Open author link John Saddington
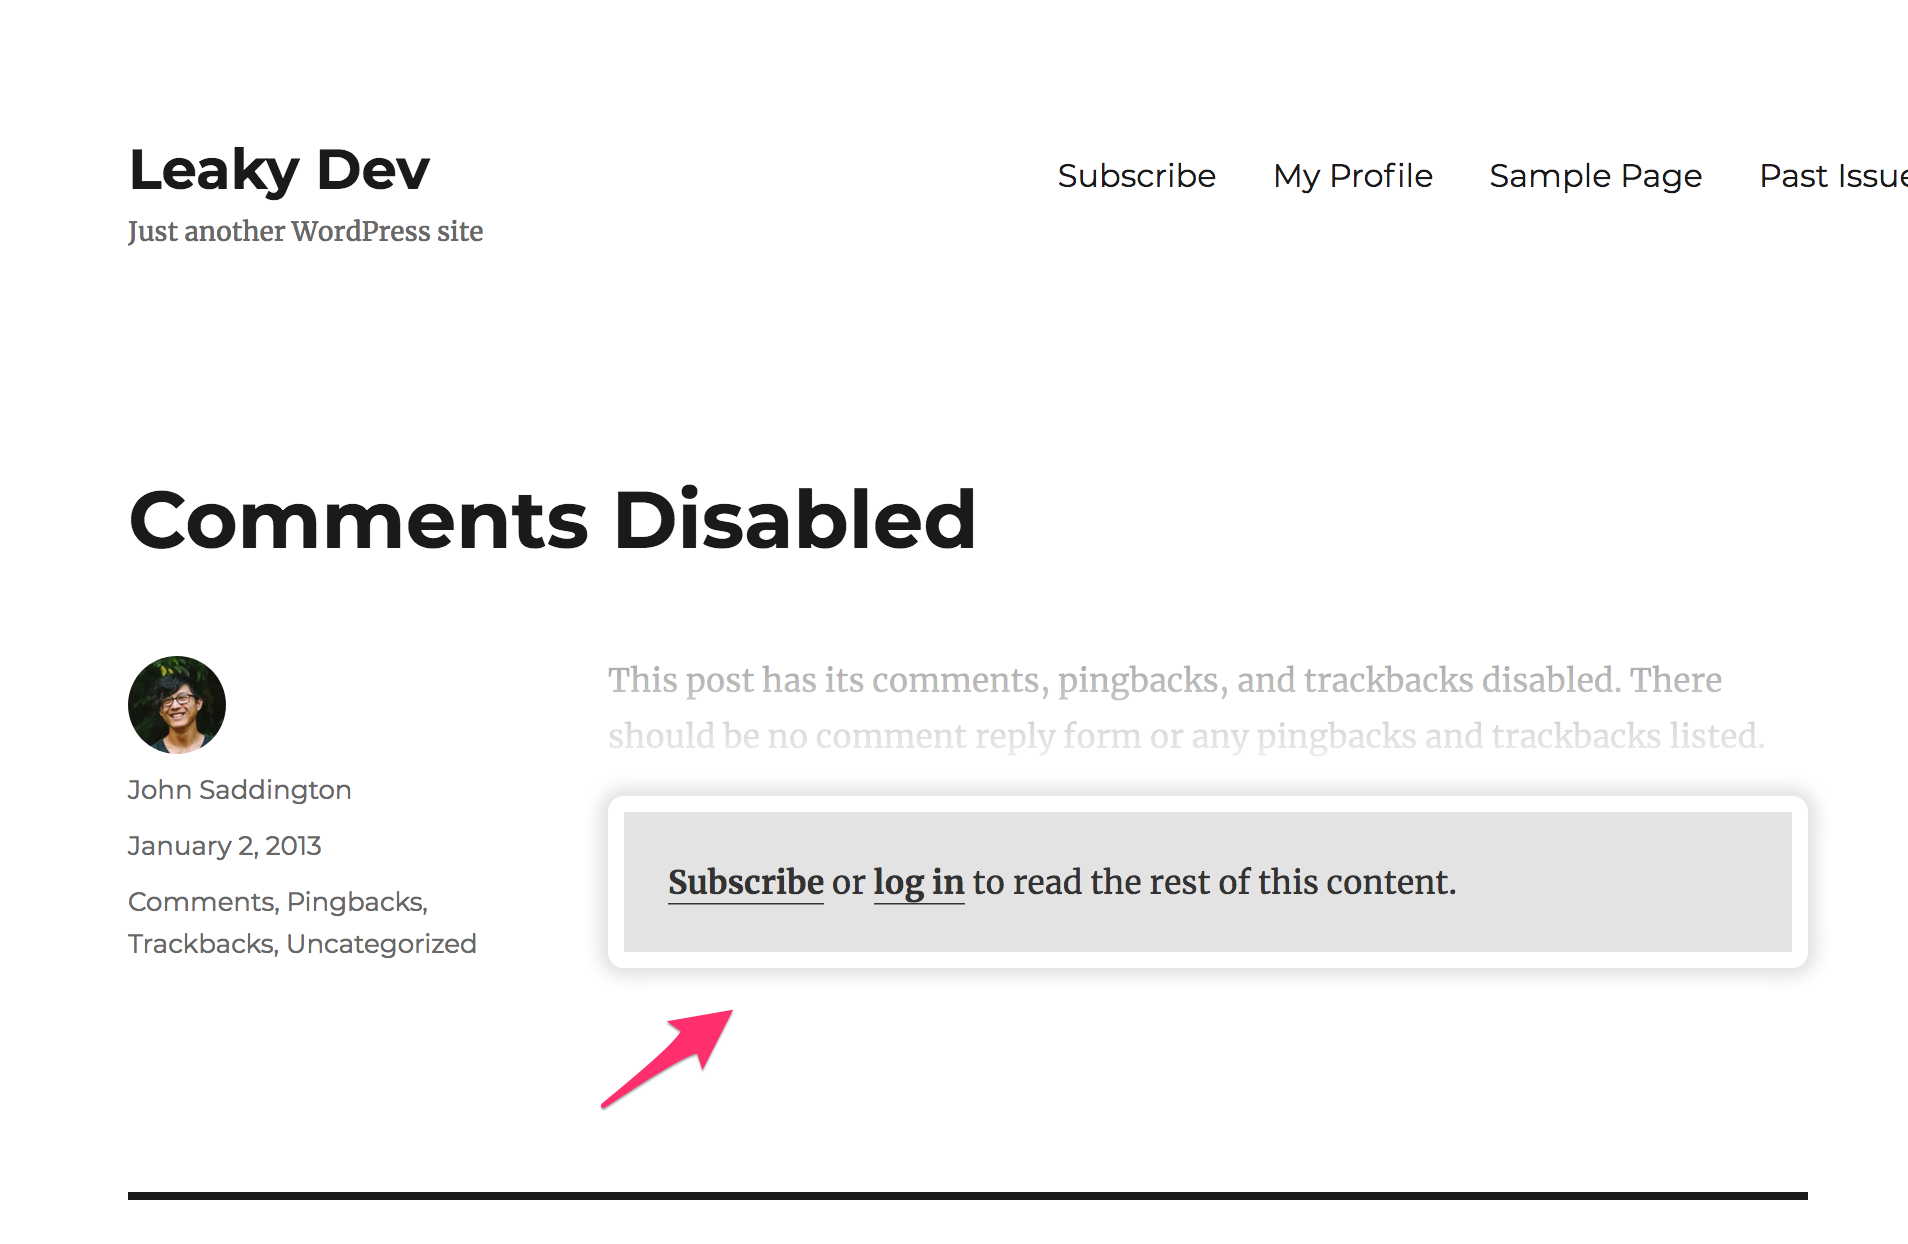The image size is (1908, 1244). click(x=239, y=790)
